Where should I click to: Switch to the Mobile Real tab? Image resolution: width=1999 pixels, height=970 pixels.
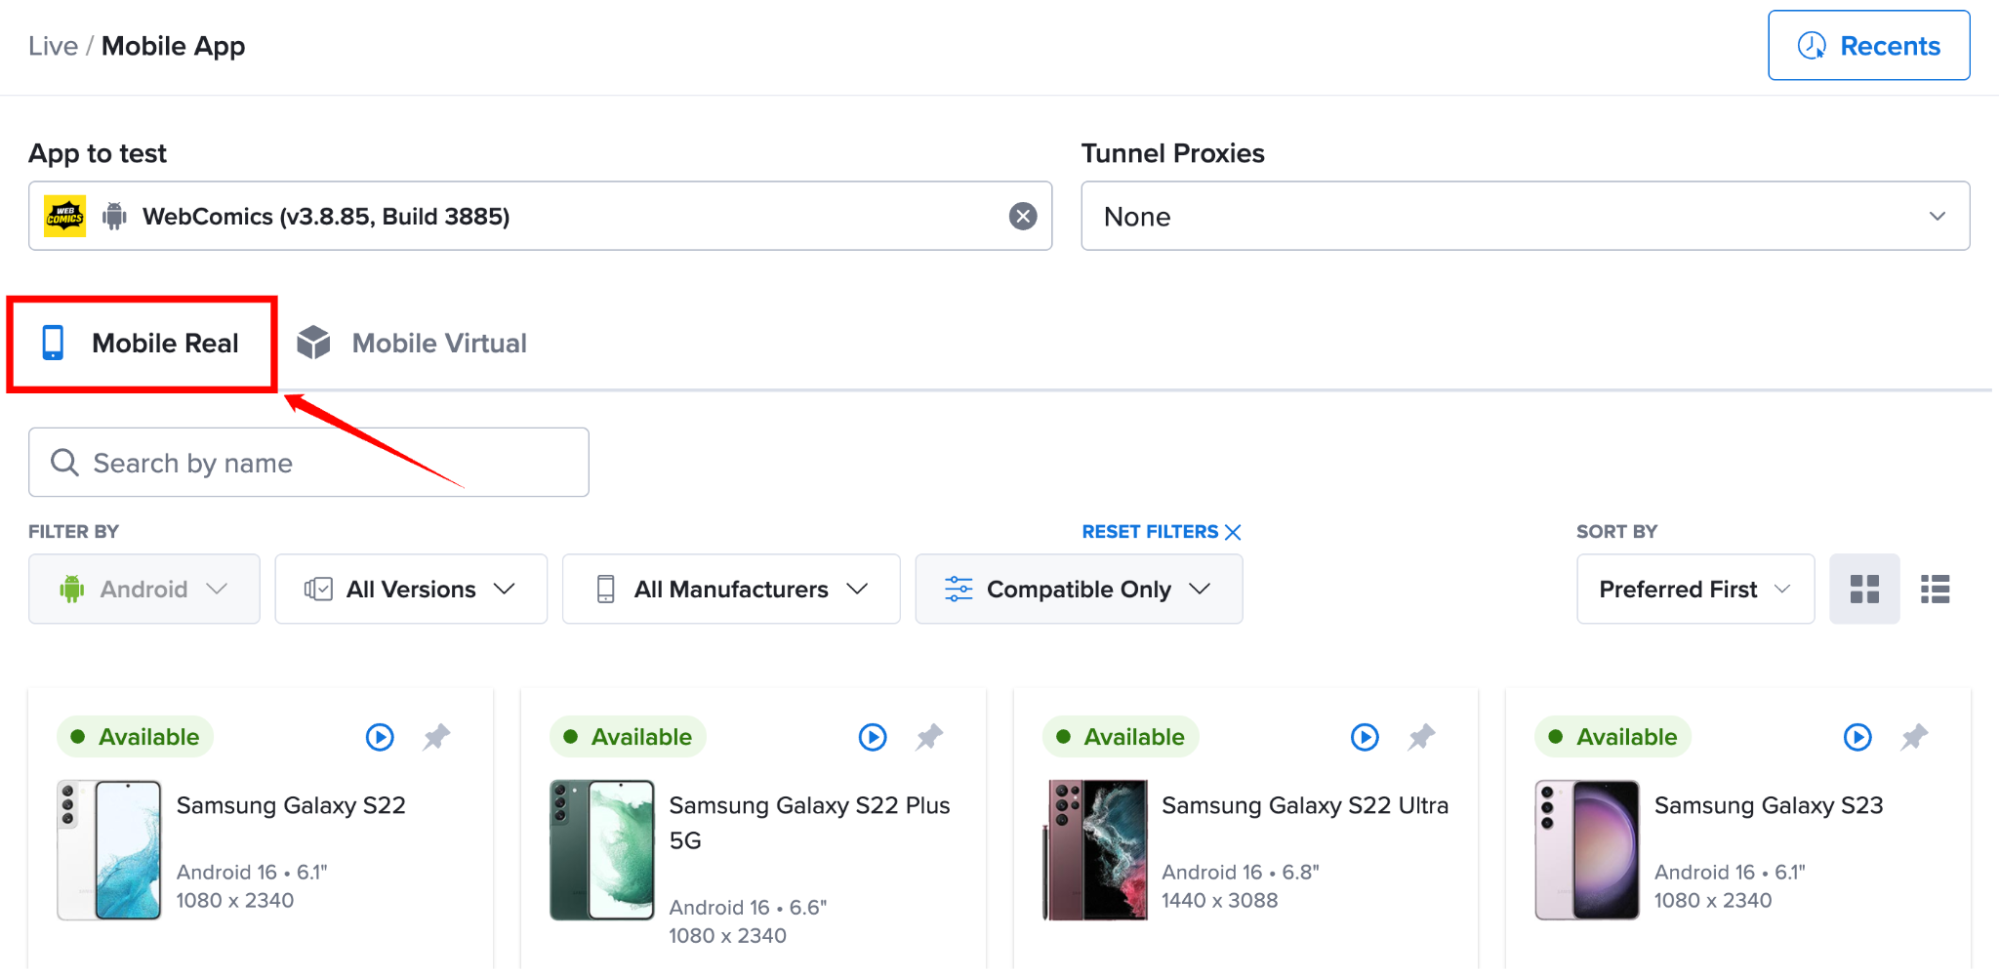[x=141, y=343]
